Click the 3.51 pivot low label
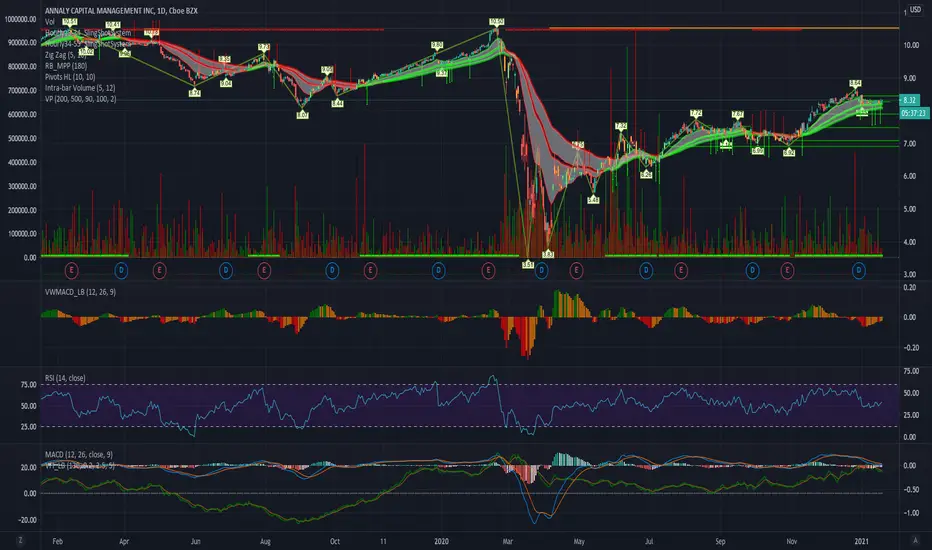Viewport: 932px width, 550px height. 528,265
